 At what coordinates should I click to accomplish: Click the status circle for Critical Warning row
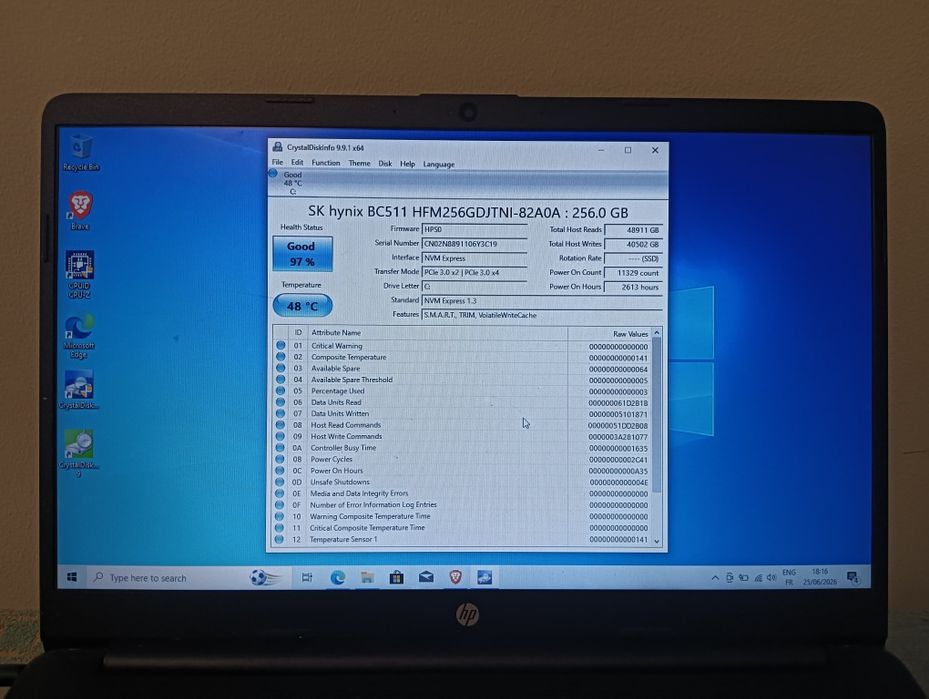[281, 345]
